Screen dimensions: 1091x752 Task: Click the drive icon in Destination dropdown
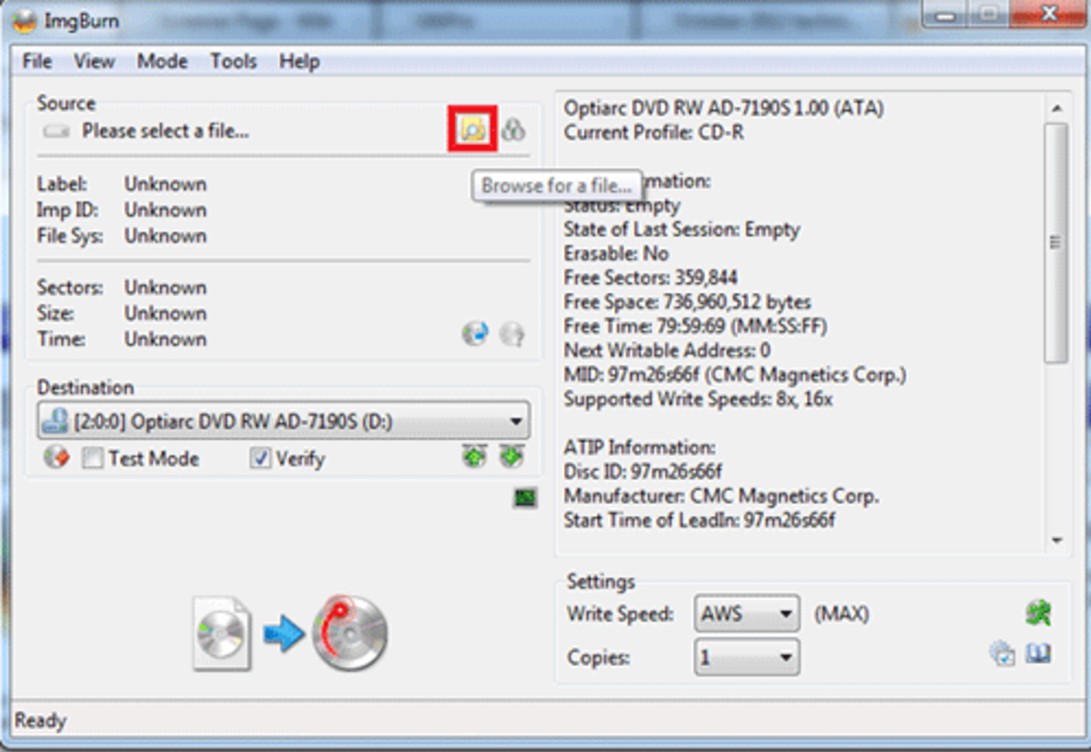(55, 421)
